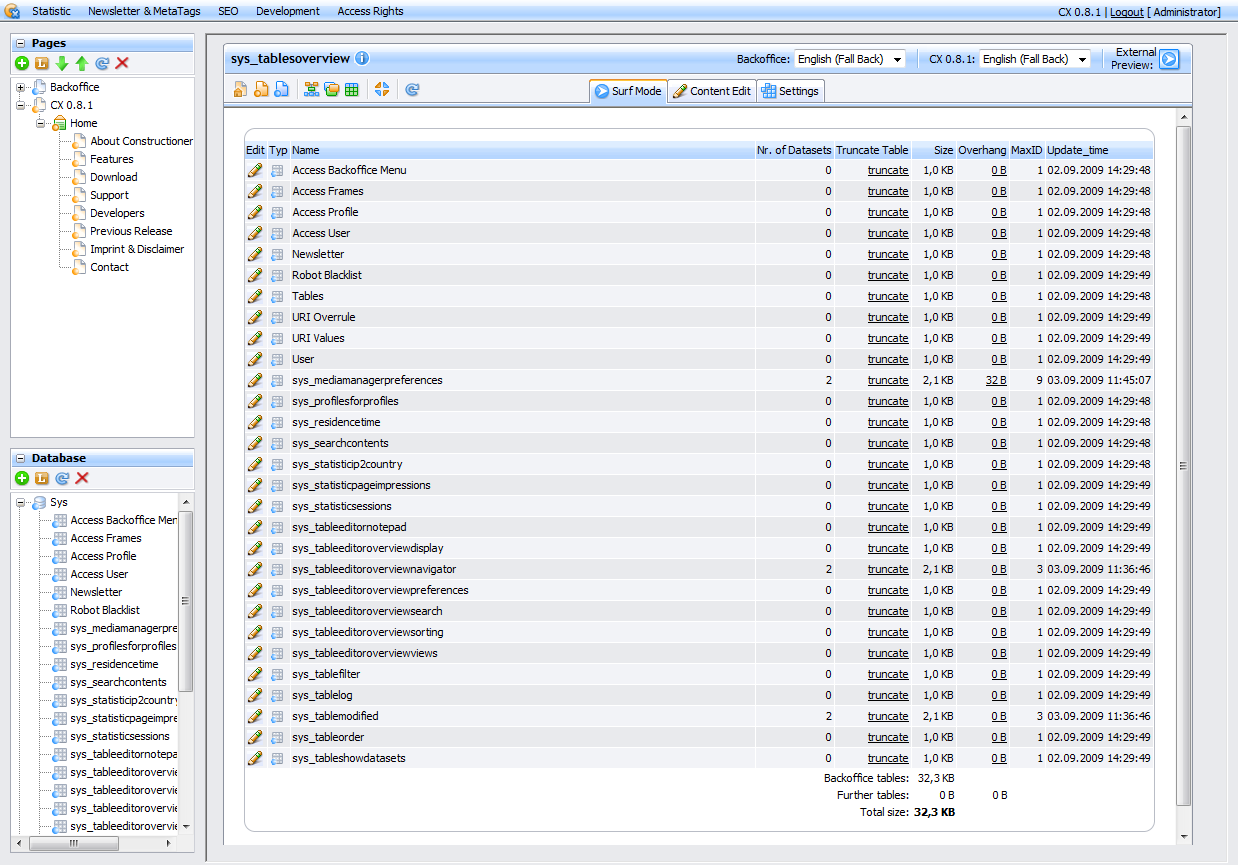Click the green table grid icon in toolbar
Viewport: 1238px width, 865px height.
tap(351, 90)
